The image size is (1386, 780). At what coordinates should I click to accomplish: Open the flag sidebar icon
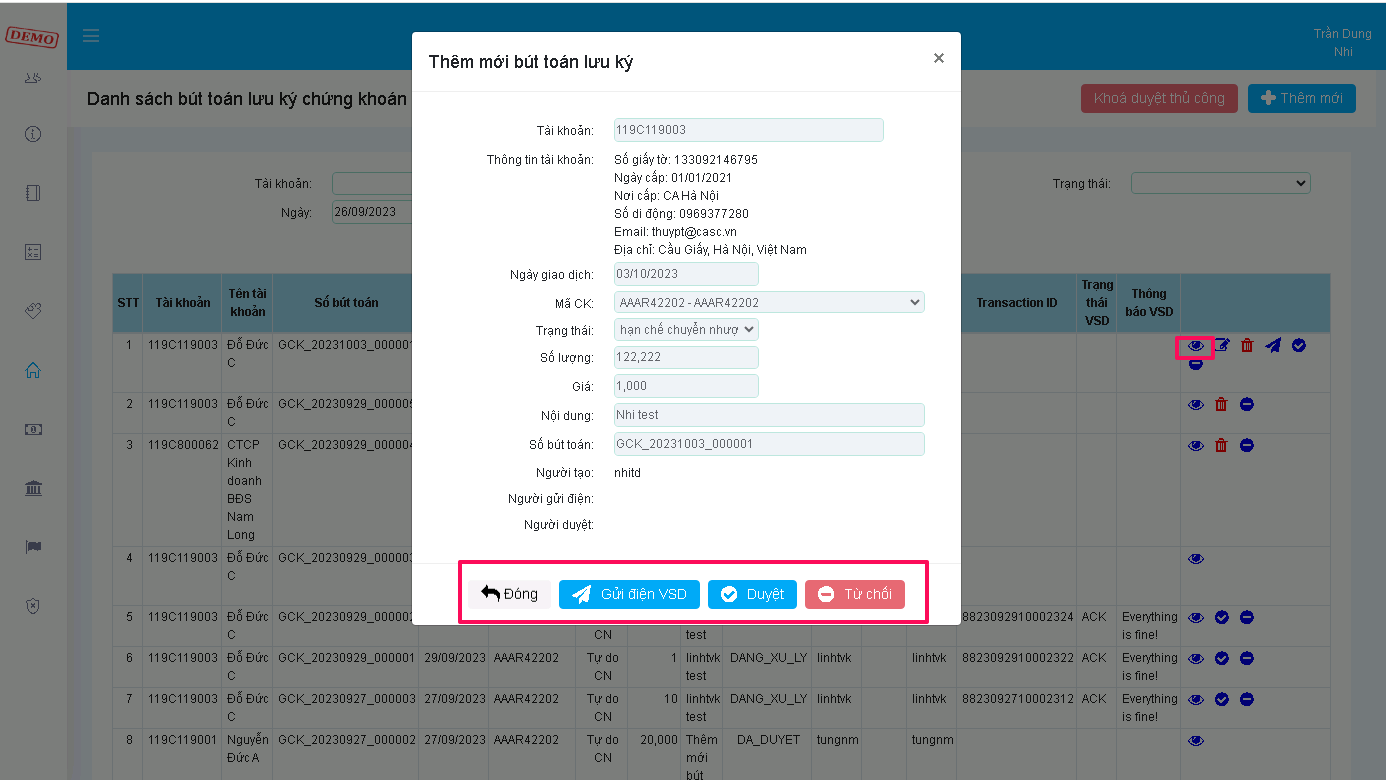point(33,547)
